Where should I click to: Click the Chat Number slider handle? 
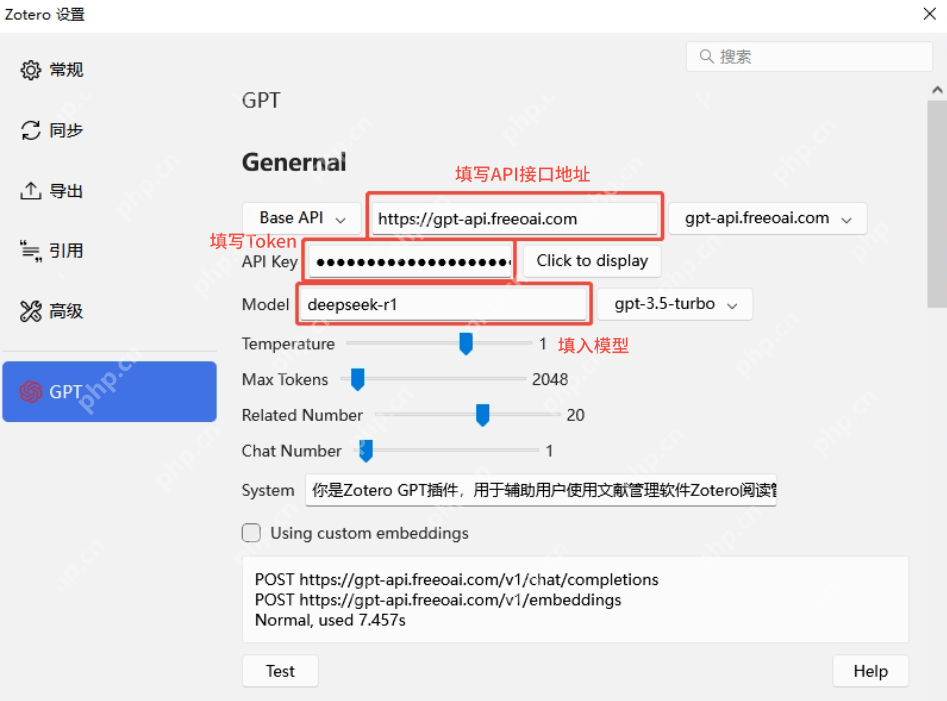(365, 450)
